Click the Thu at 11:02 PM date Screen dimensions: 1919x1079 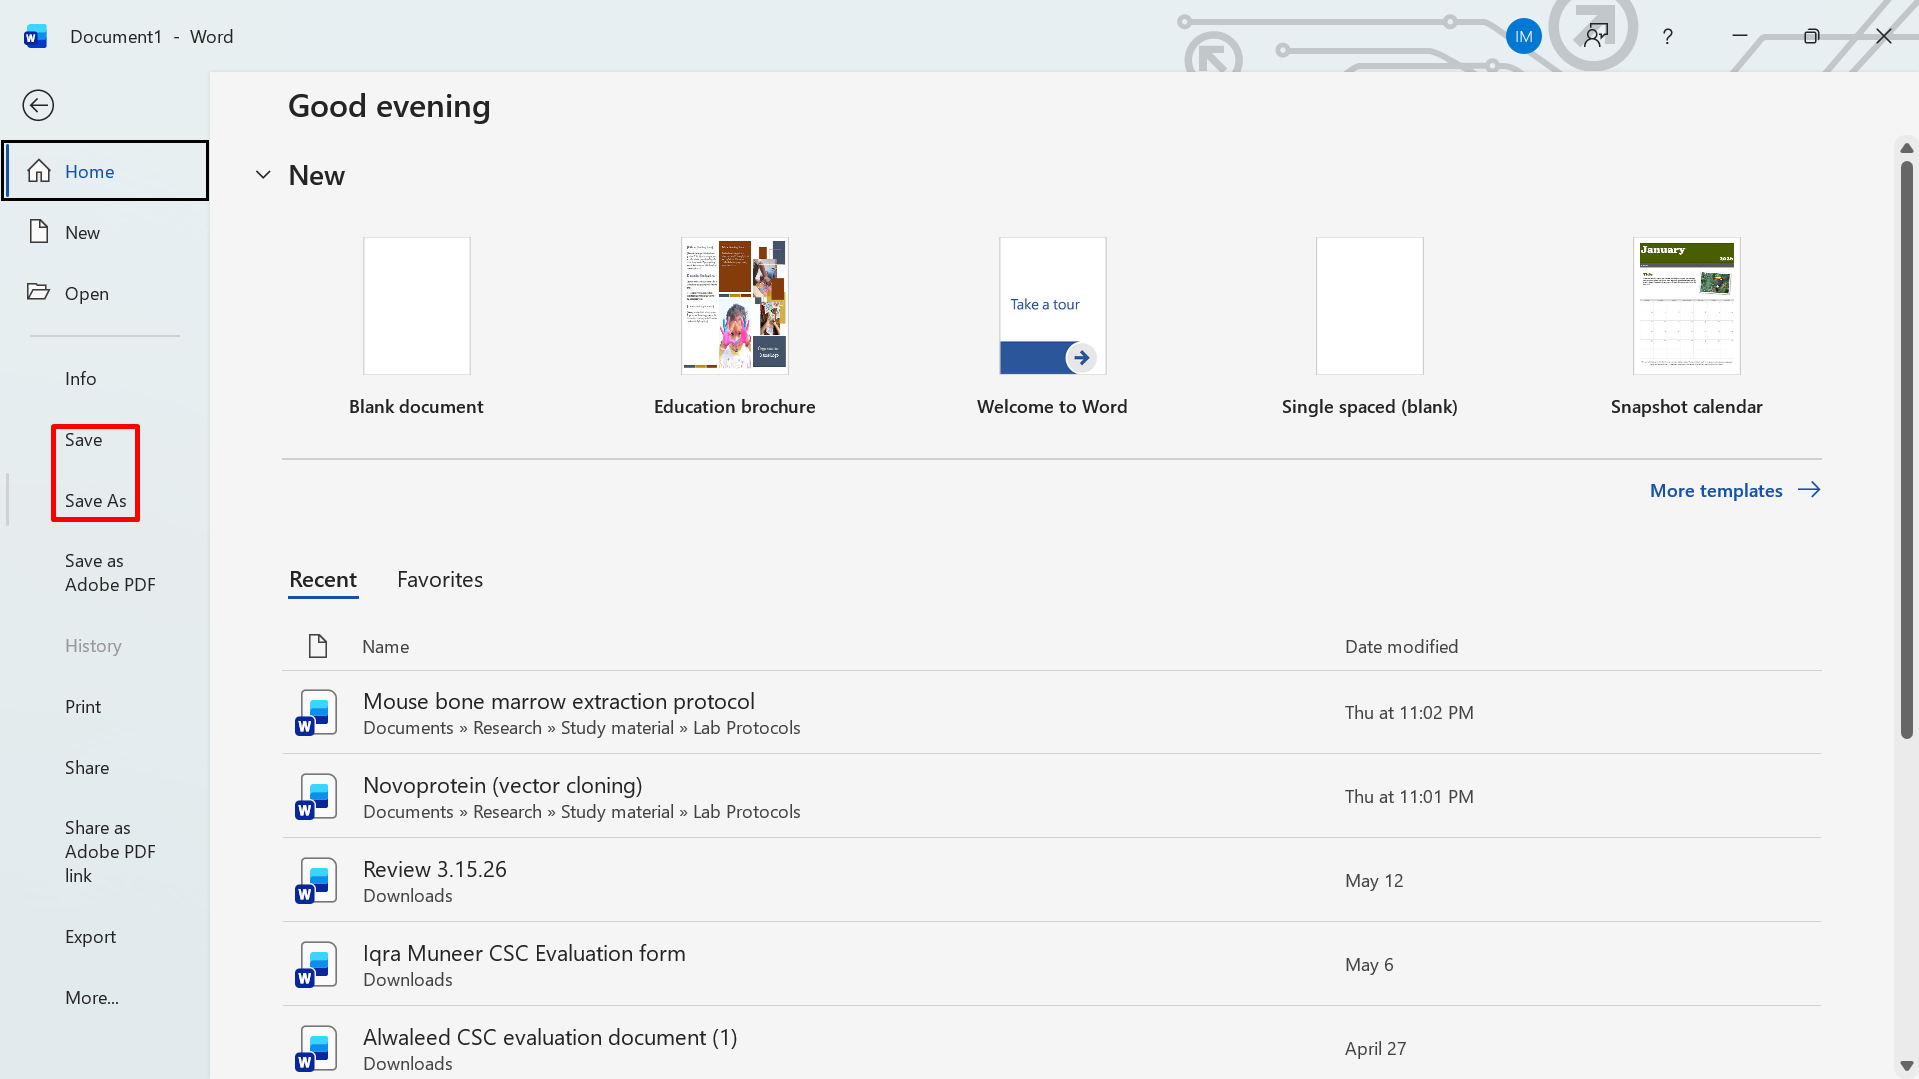click(1409, 712)
